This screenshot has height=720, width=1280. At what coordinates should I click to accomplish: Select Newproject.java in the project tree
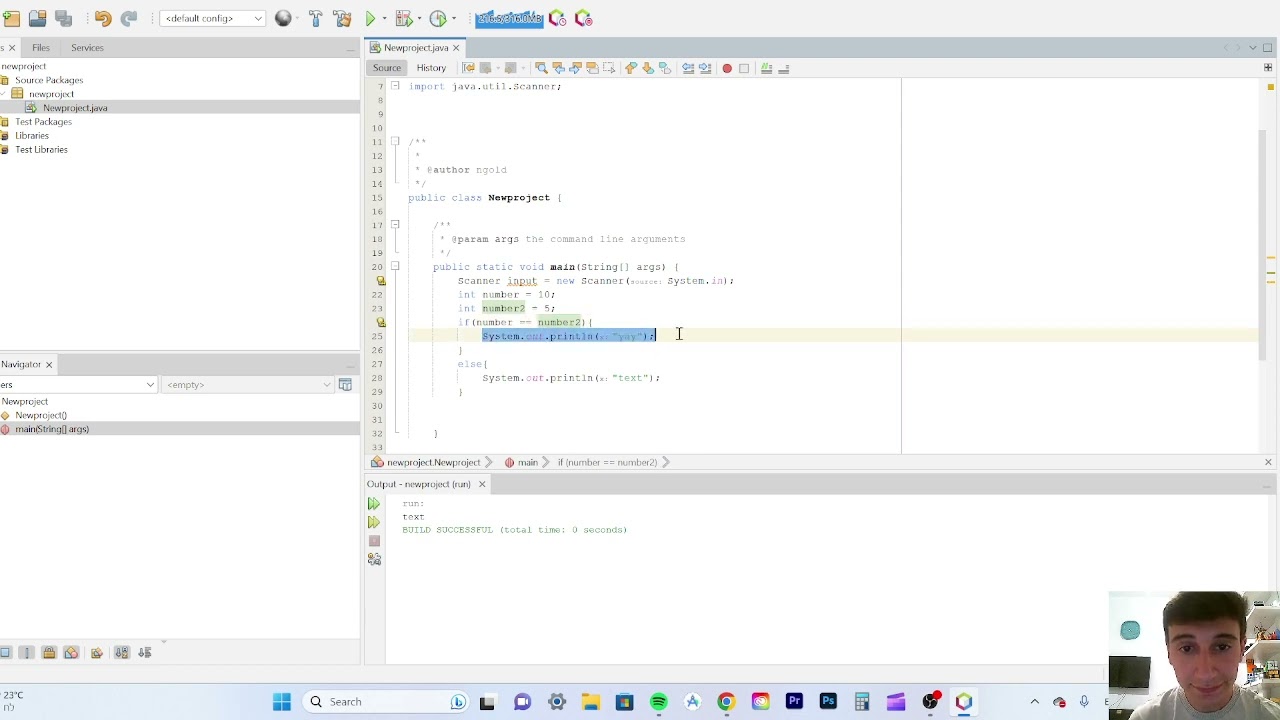75,108
